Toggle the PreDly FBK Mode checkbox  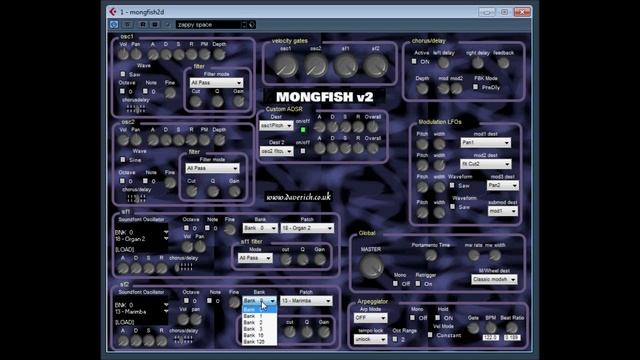pyautogui.click(x=476, y=87)
